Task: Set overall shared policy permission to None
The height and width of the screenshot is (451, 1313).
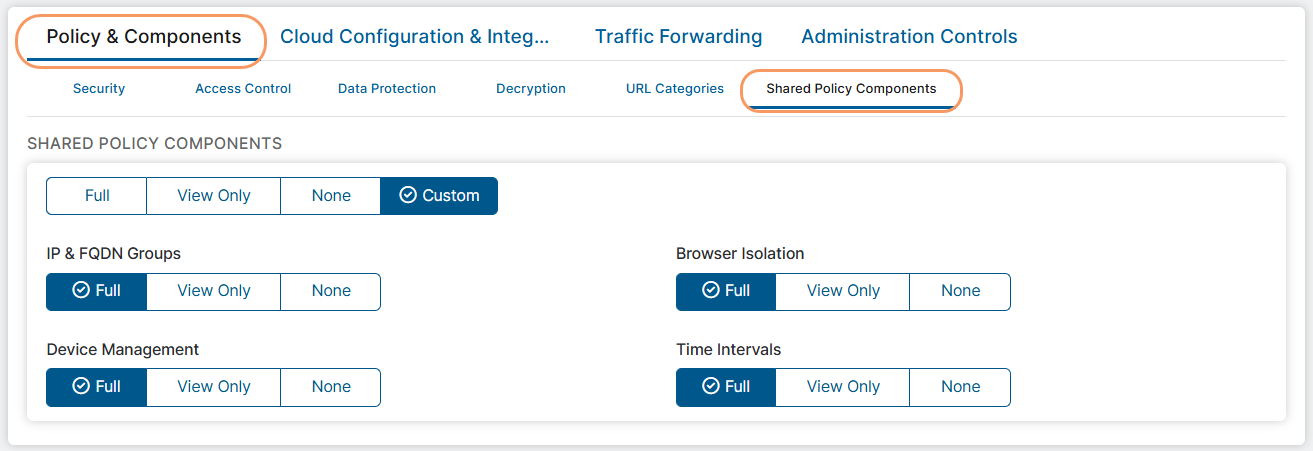Action: 331,196
